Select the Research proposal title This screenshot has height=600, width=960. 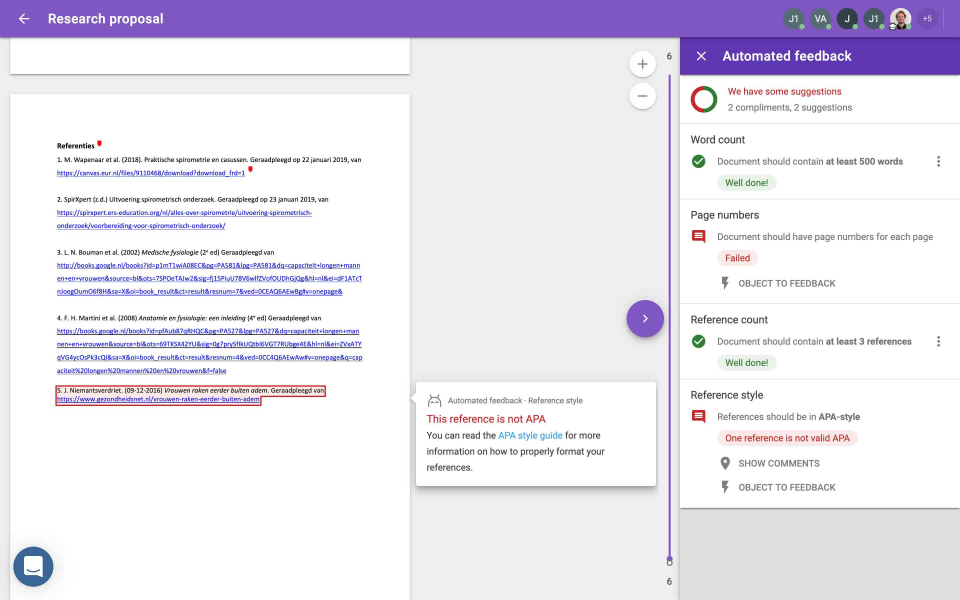pos(106,18)
